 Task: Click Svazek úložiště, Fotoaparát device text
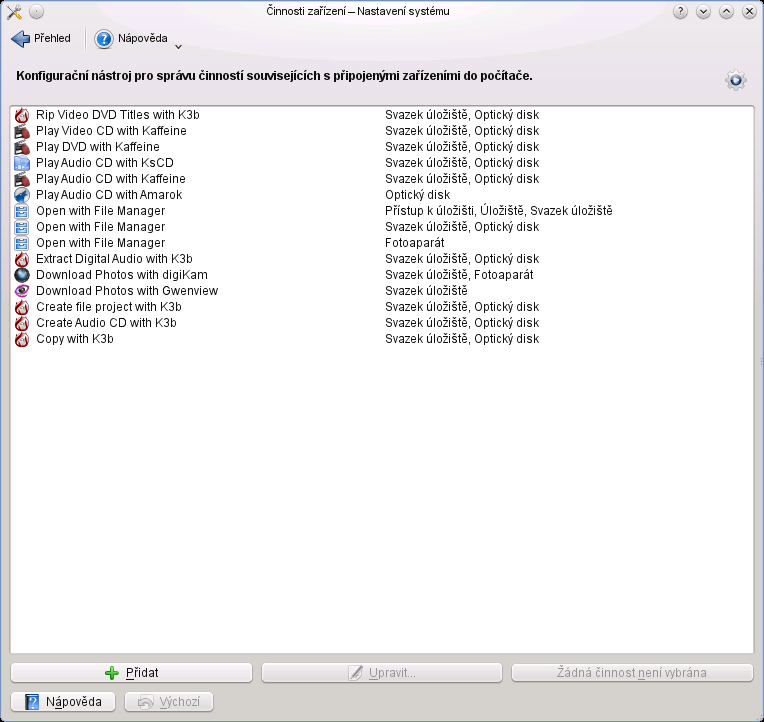click(459, 275)
